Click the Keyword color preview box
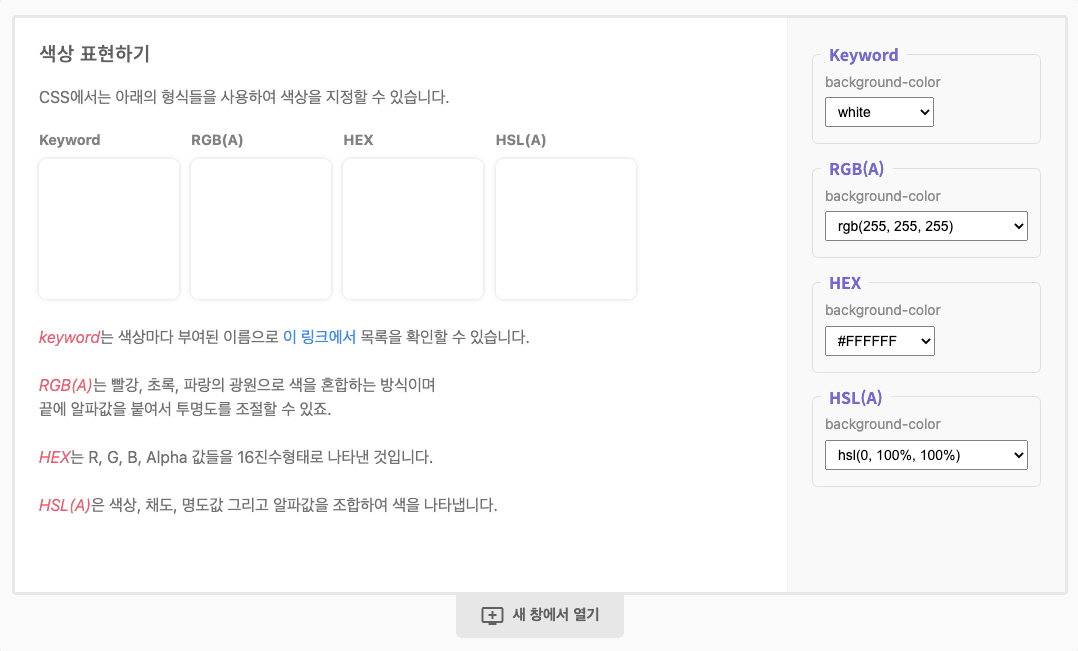Image resolution: width=1078 pixels, height=651 pixels. [109, 229]
